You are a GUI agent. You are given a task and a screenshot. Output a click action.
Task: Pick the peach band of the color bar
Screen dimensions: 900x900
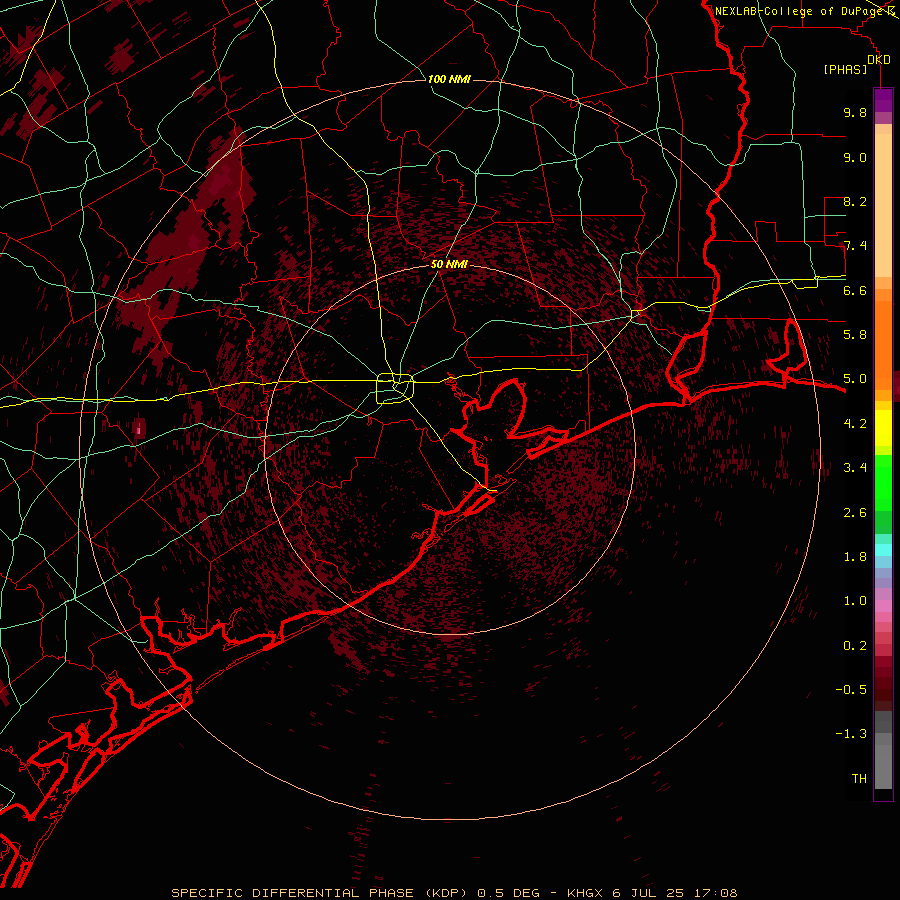tap(883, 207)
